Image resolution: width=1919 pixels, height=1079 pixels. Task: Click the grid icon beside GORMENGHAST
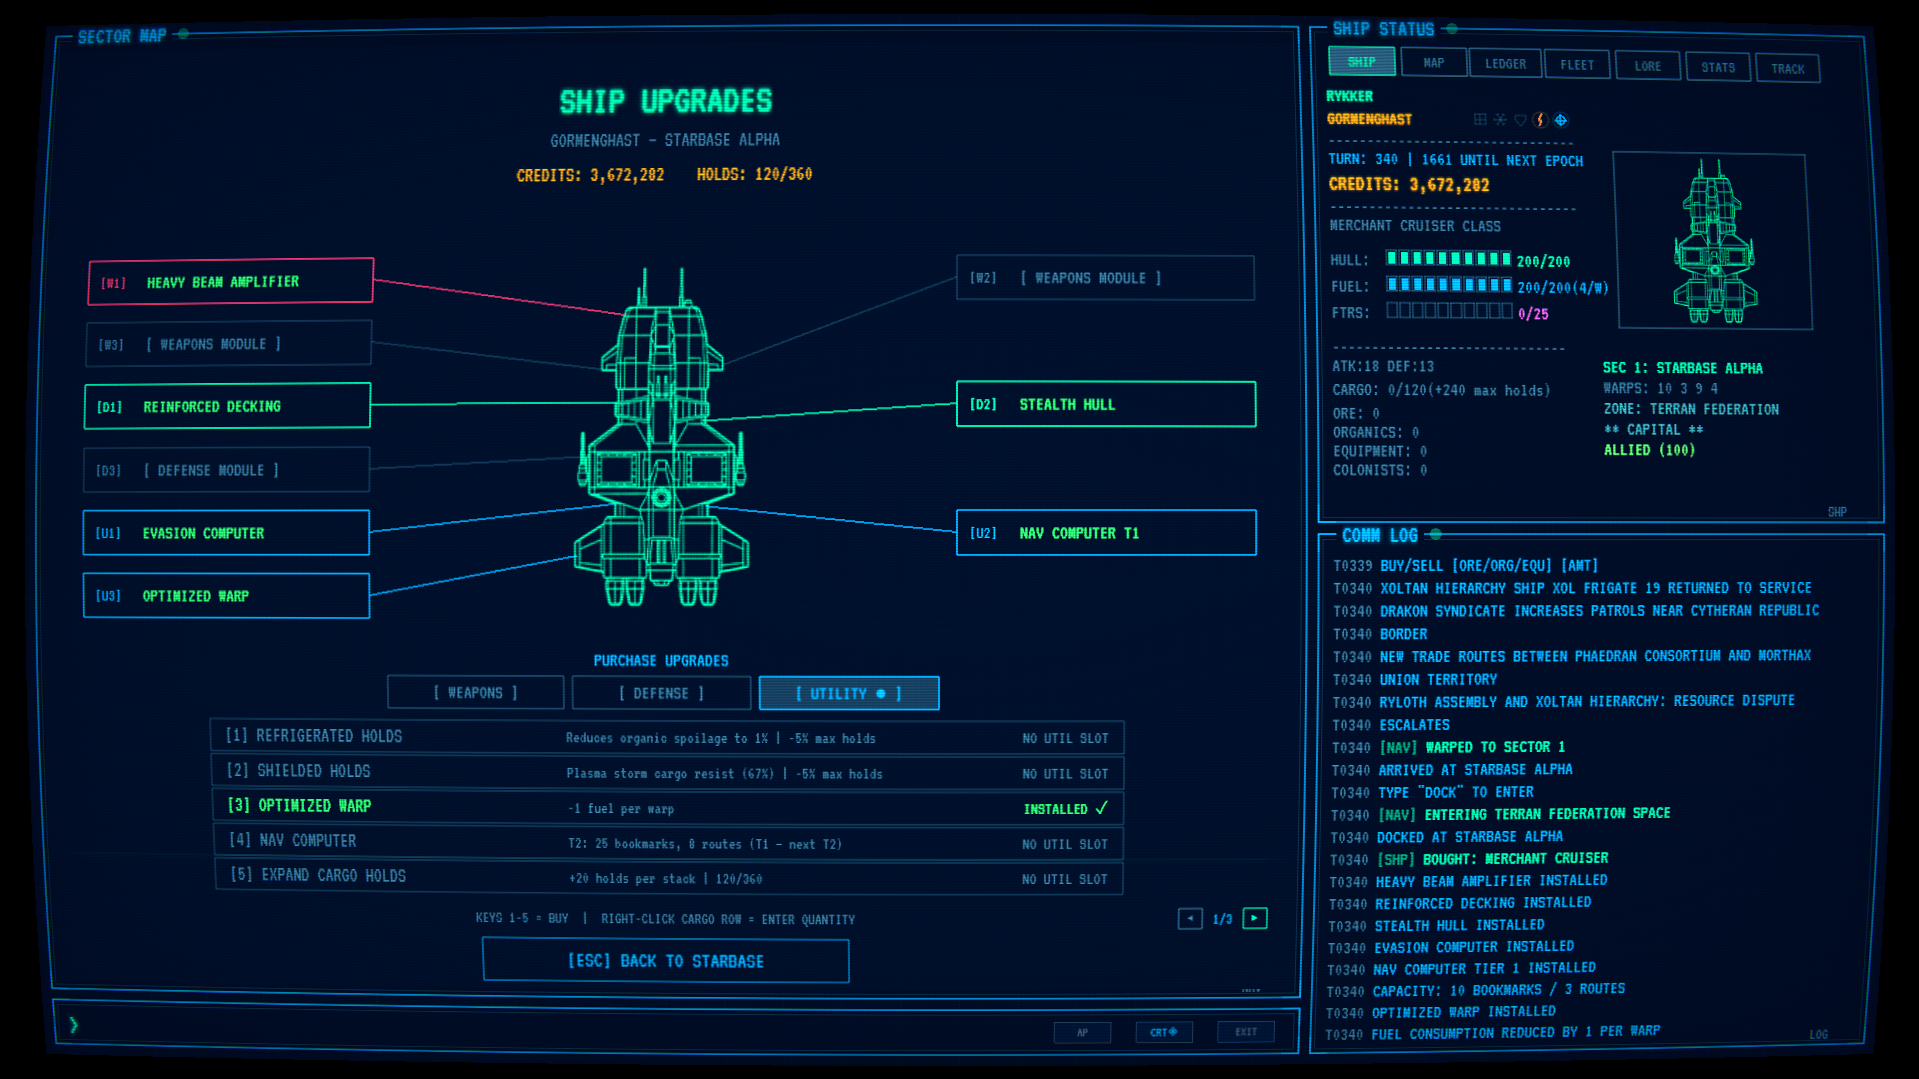(x=1480, y=120)
